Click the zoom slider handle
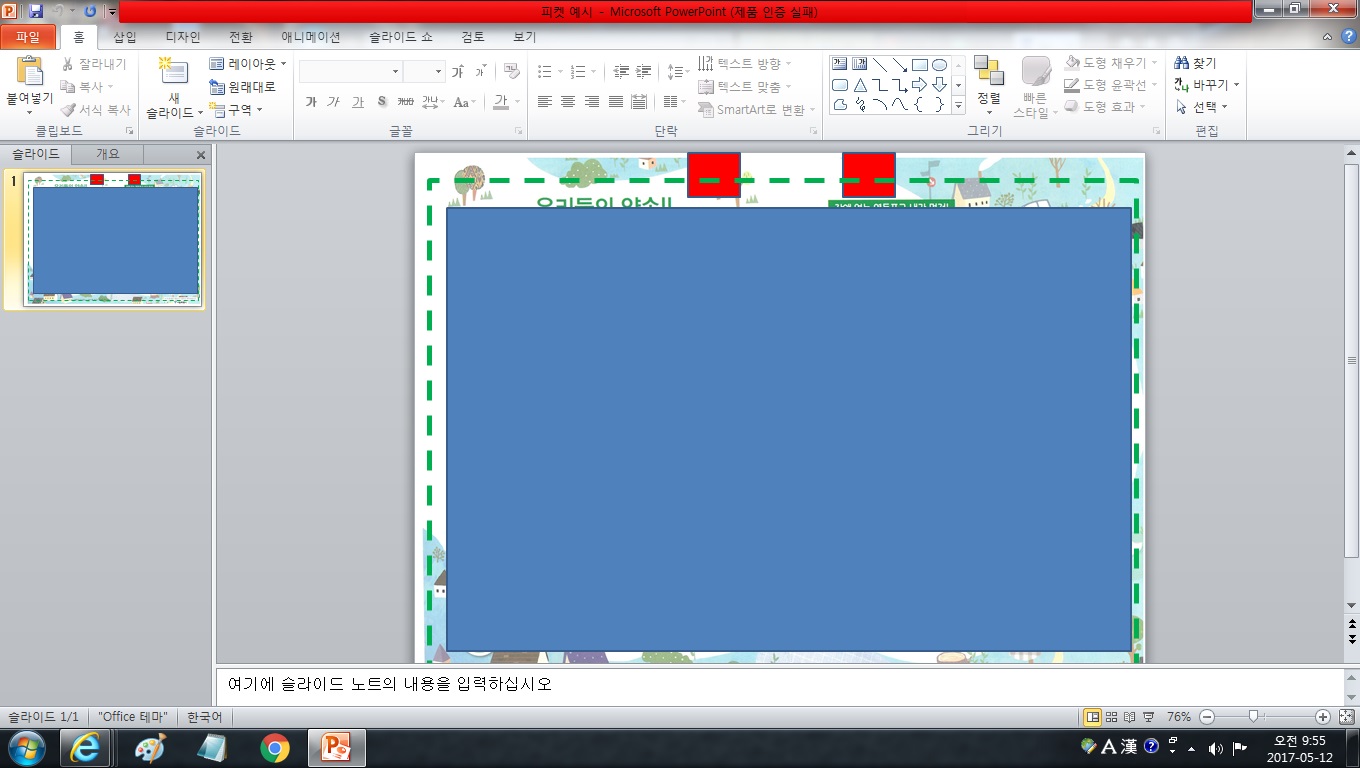Image resolution: width=1360 pixels, height=768 pixels. point(1253,717)
